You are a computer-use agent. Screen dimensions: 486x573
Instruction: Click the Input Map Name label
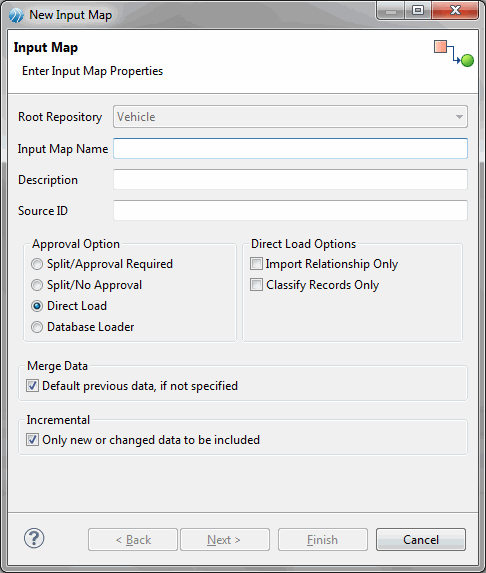(x=63, y=149)
